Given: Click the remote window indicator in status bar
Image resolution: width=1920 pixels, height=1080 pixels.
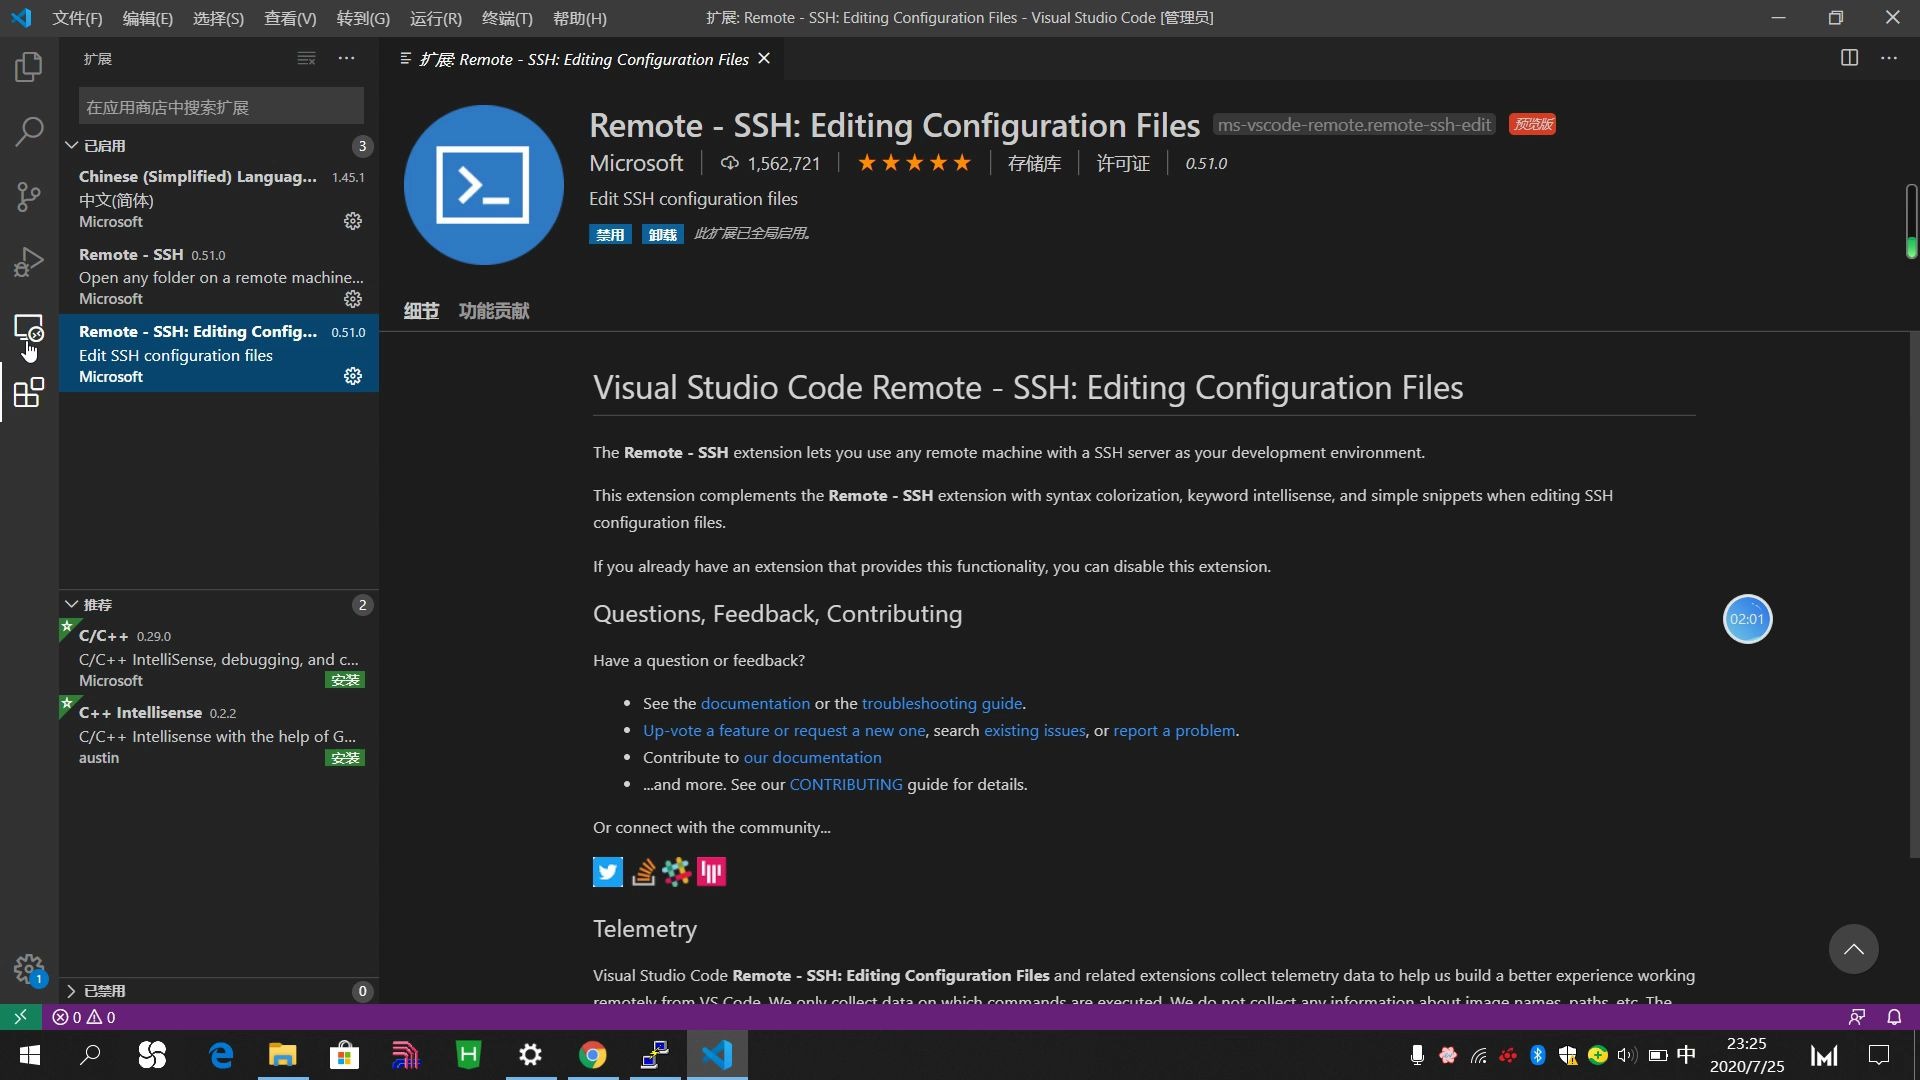Looking at the screenshot, I should pos(20,1017).
